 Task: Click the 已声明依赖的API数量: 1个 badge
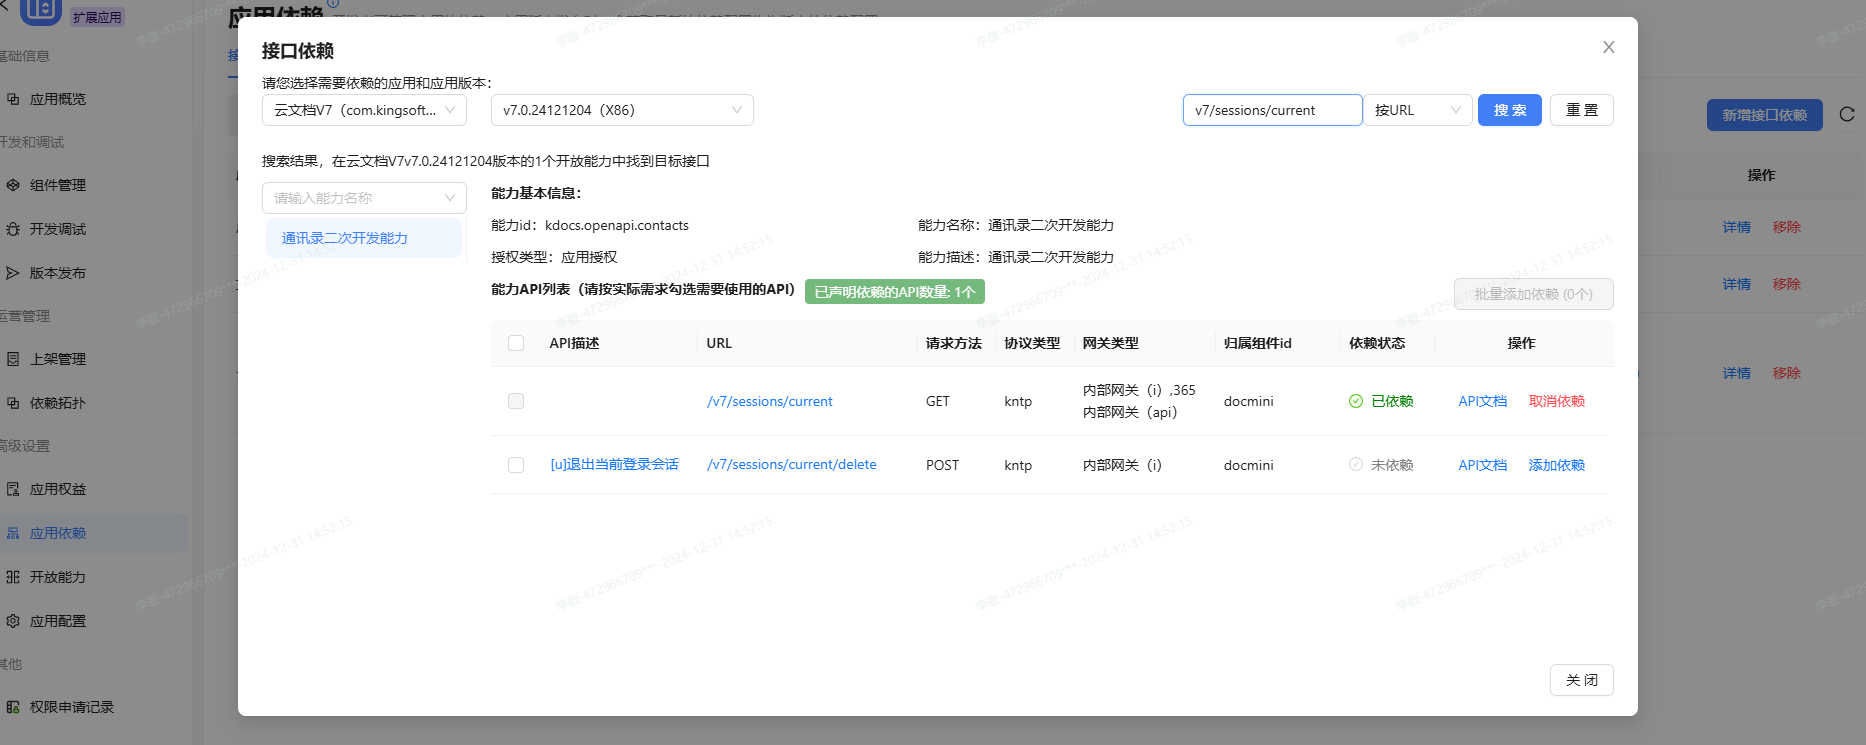[894, 292]
